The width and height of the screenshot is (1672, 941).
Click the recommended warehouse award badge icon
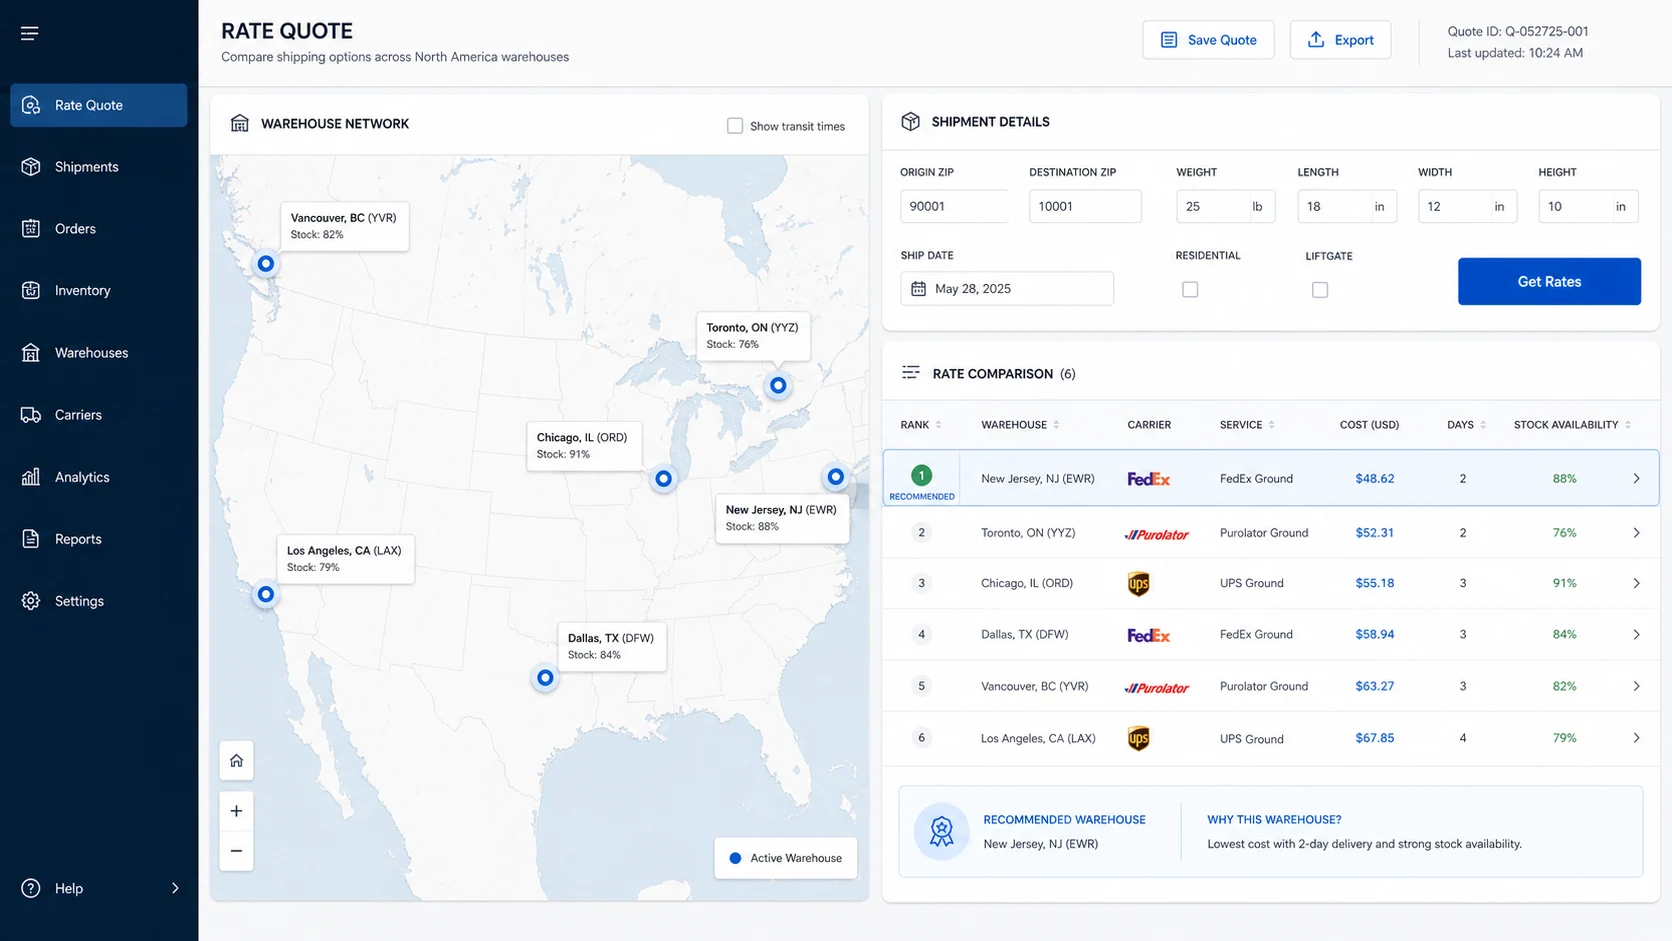(941, 831)
